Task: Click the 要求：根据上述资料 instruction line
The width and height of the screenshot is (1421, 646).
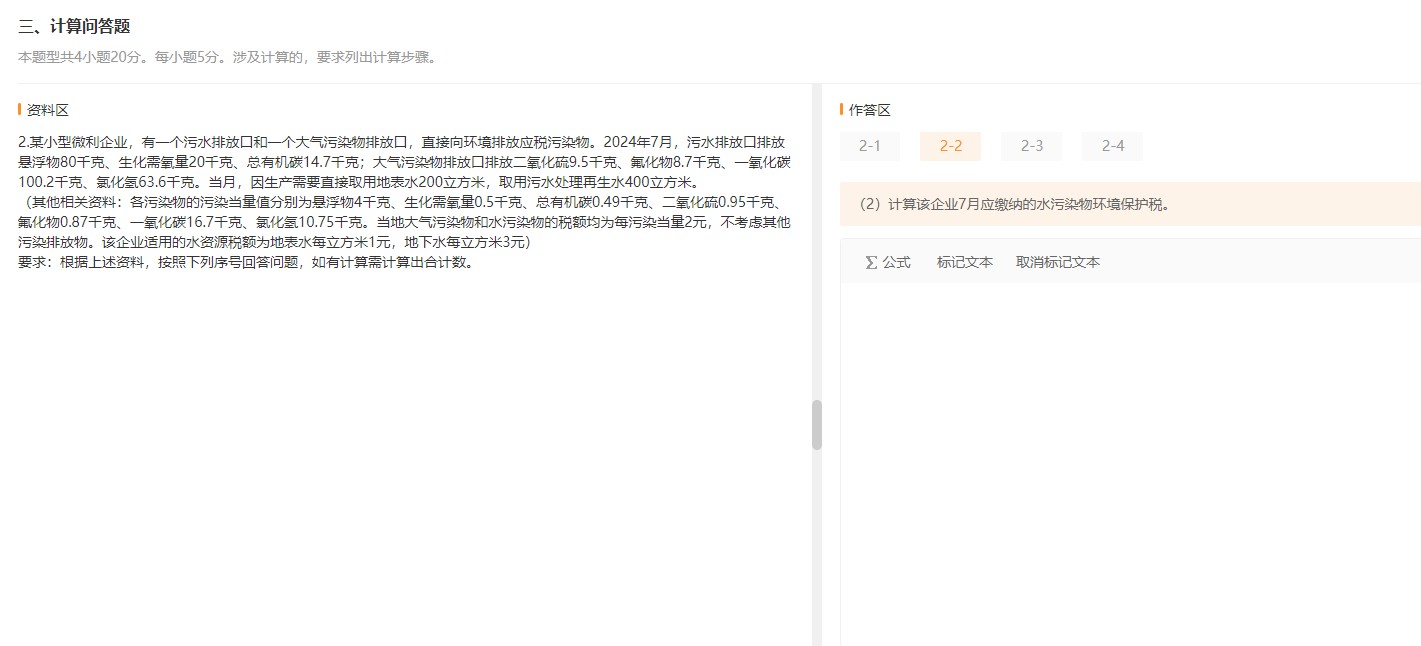Action: pyautogui.click(x=245, y=263)
